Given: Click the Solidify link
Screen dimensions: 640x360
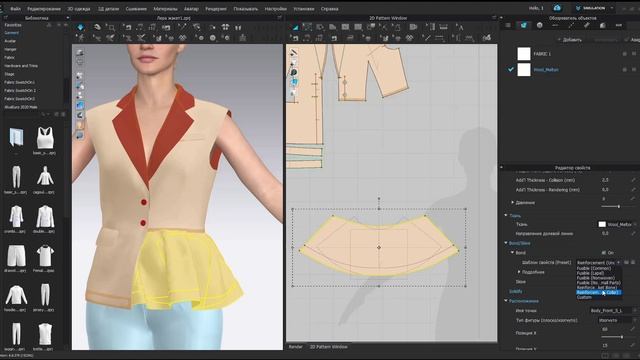Looking at the screenshot, I should (x=516, y=291).
